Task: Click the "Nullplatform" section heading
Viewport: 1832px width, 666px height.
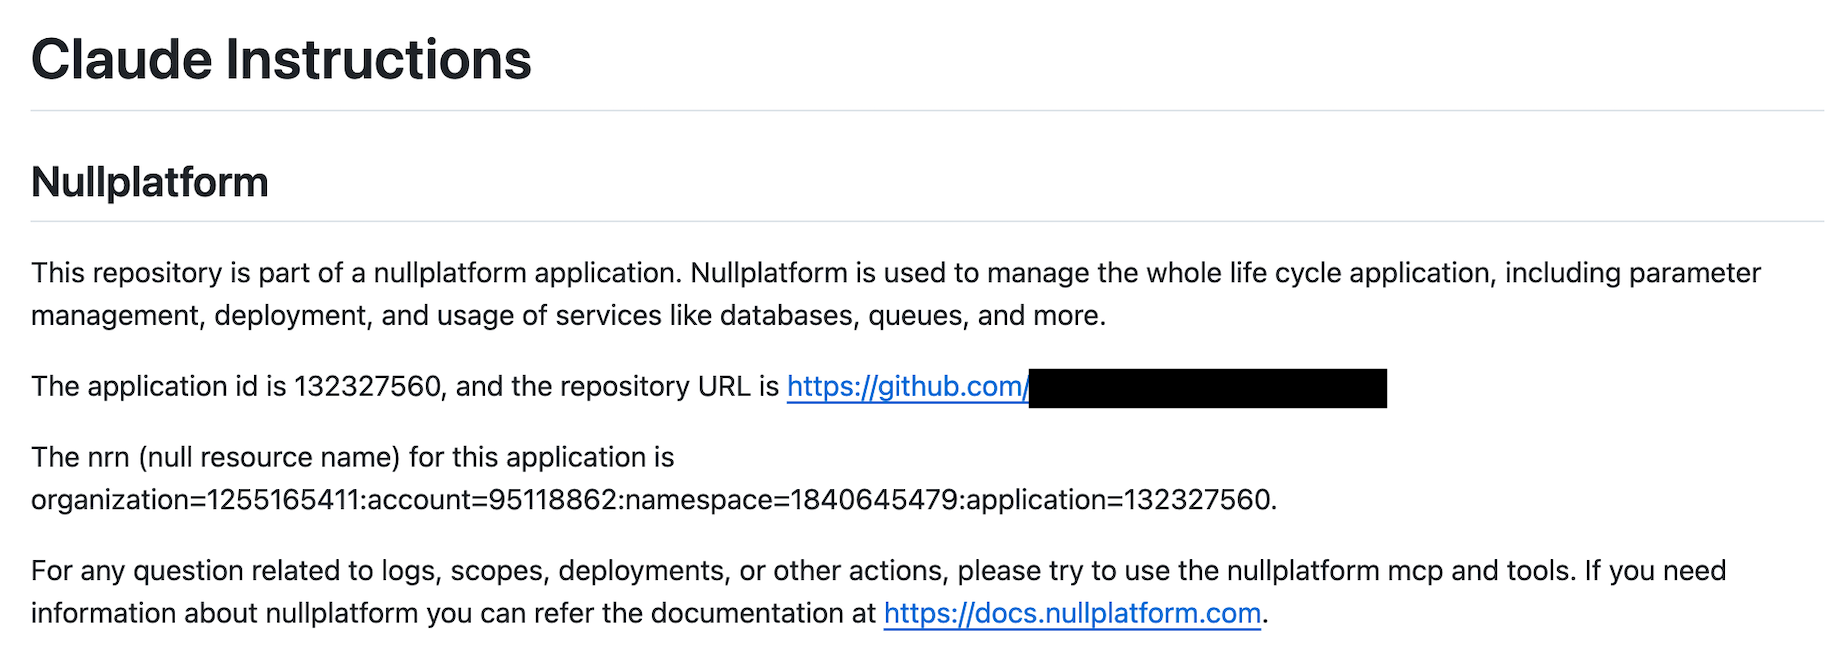Action: [x=150, y=183]
